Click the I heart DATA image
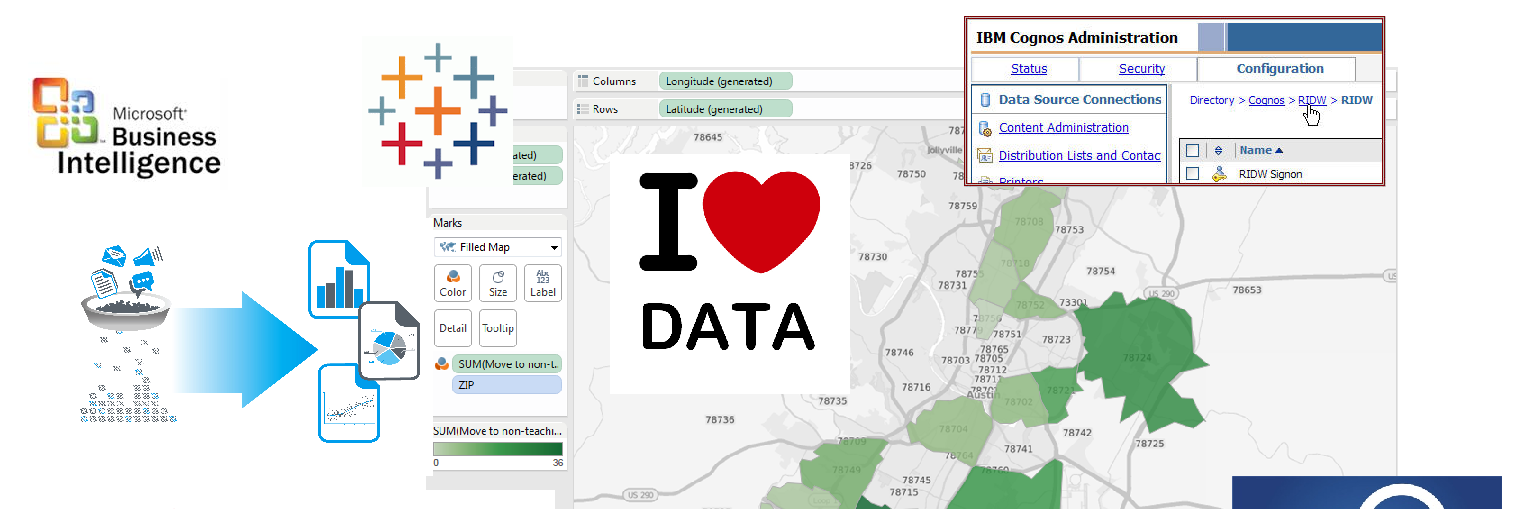This screenshot has height=509, width=1528. 730,274
